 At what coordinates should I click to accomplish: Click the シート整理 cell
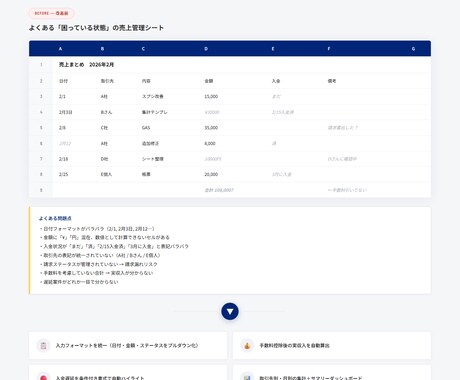pyautogui.click(x=153, y=159)
